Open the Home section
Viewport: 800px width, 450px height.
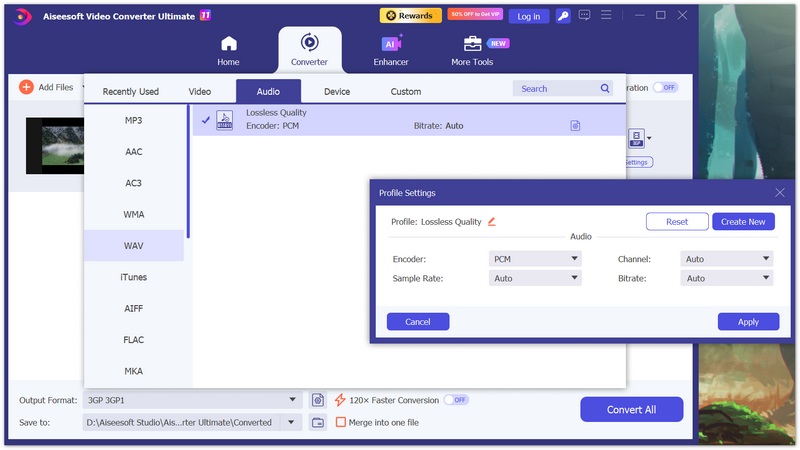tap(228, 51)
